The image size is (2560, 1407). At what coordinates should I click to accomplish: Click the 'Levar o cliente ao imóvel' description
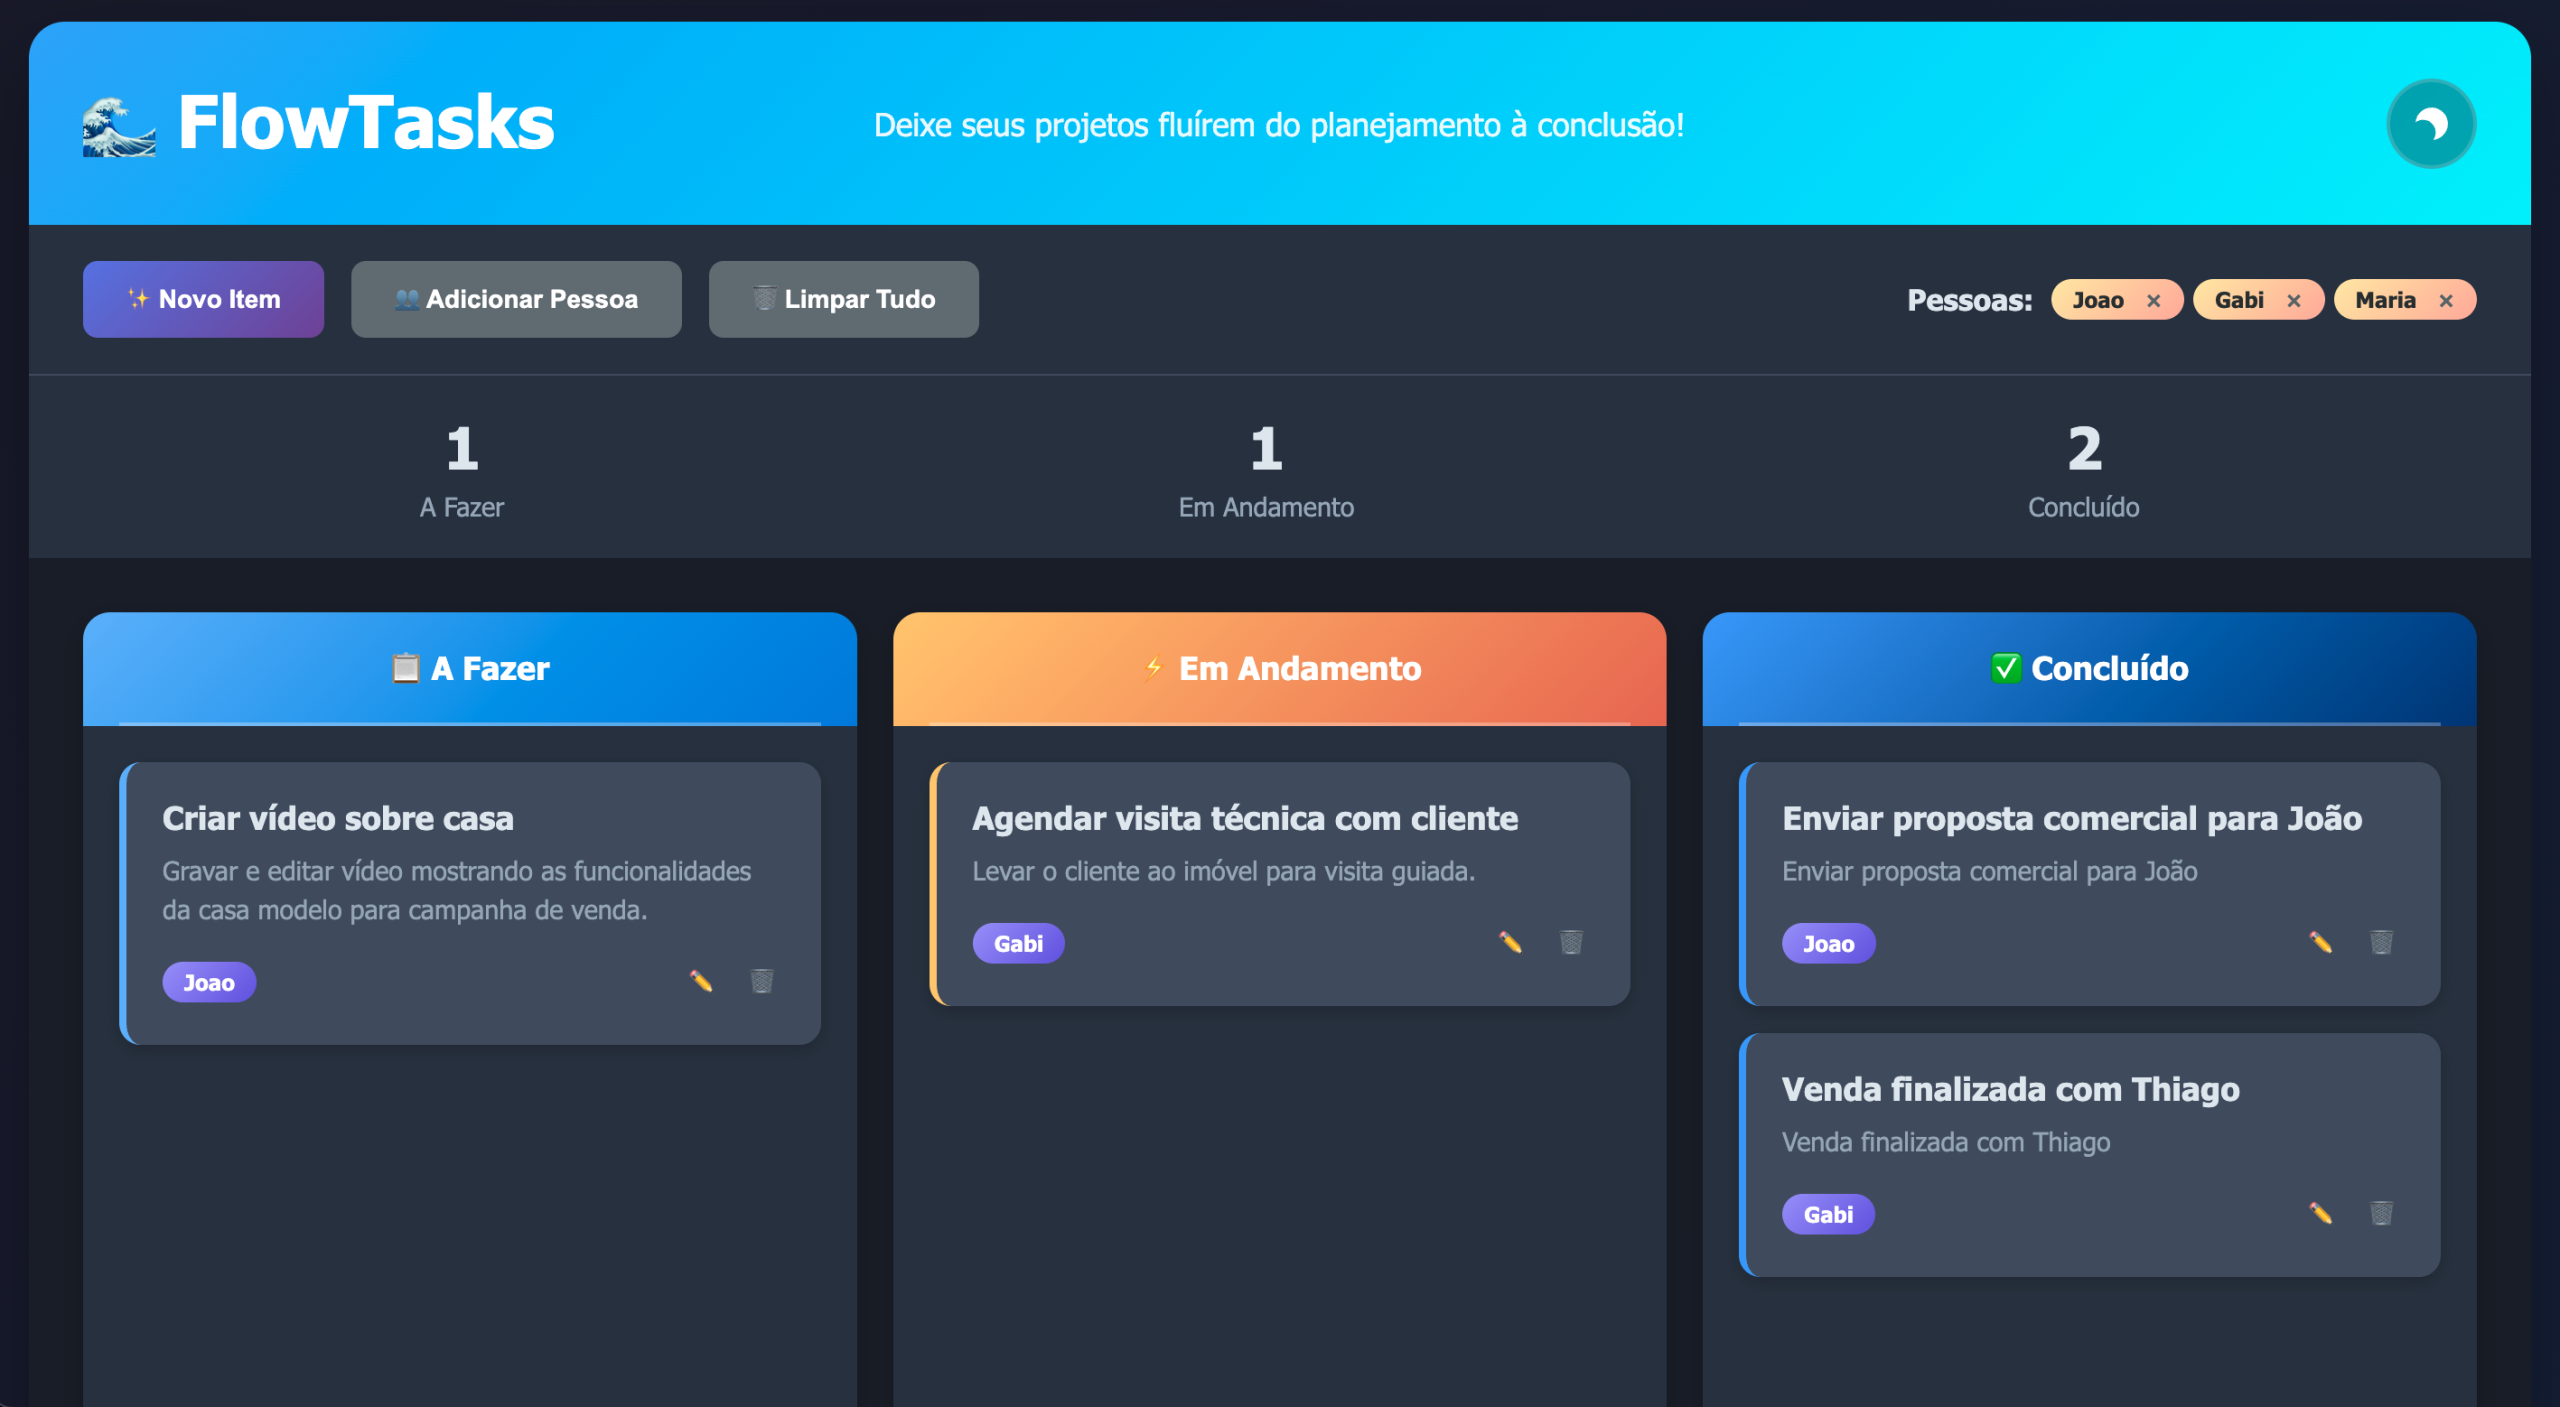pos(1223,871)
